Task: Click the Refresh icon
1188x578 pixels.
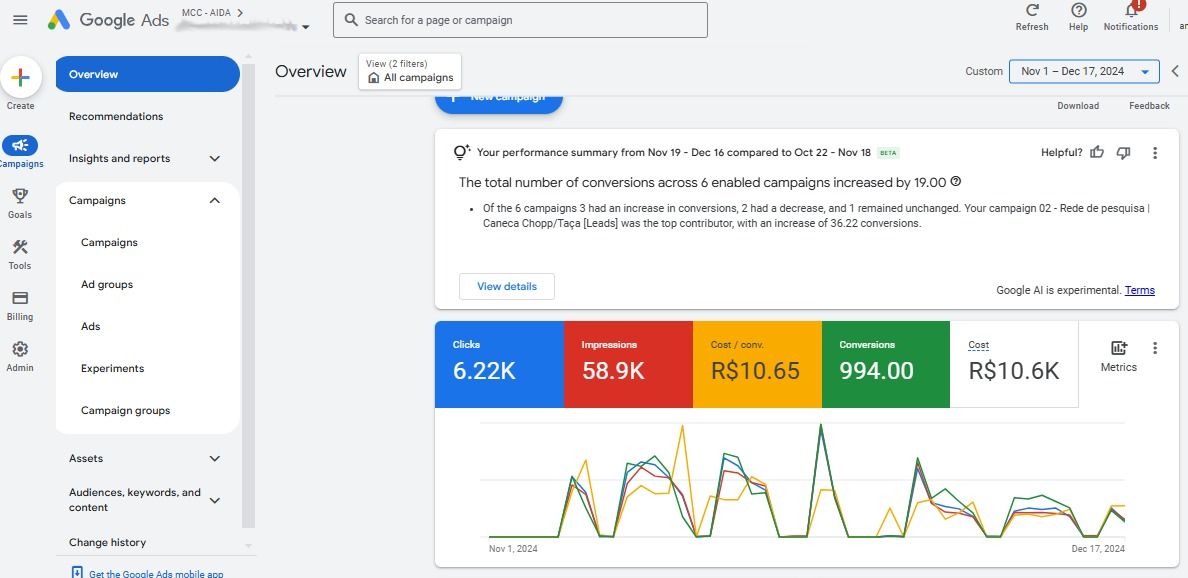Action: (x=1032, y=11)
